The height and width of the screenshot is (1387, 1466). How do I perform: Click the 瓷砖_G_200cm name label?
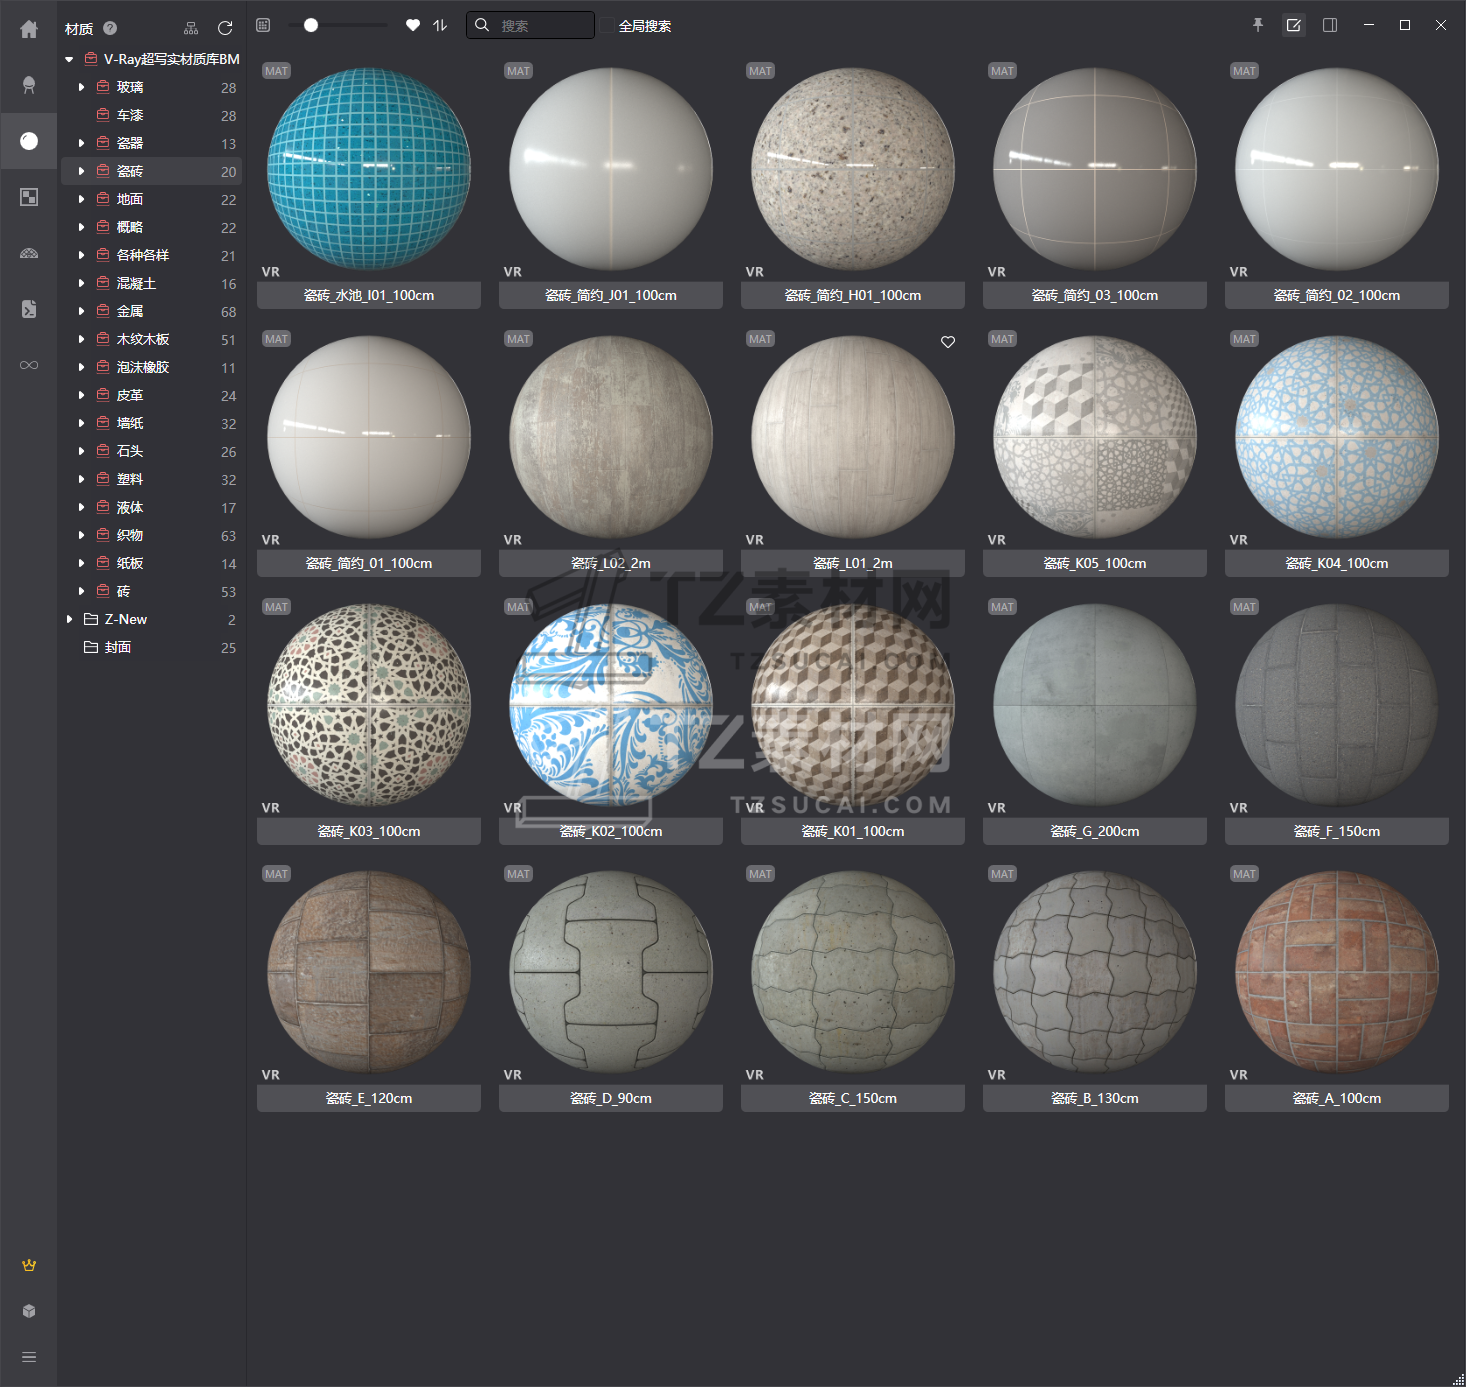[1095, 831]
